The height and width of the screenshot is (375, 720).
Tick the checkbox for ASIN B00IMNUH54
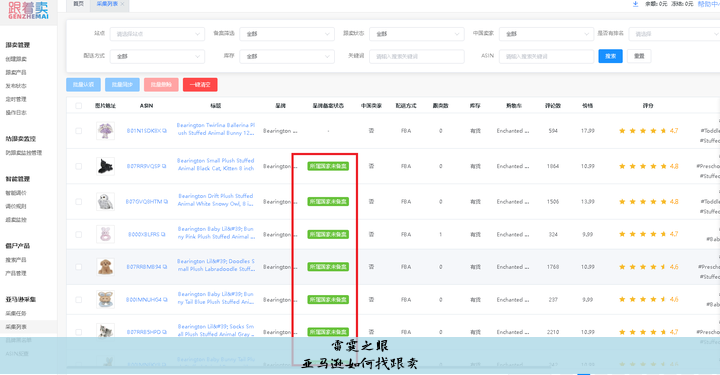tap(79, 300)
